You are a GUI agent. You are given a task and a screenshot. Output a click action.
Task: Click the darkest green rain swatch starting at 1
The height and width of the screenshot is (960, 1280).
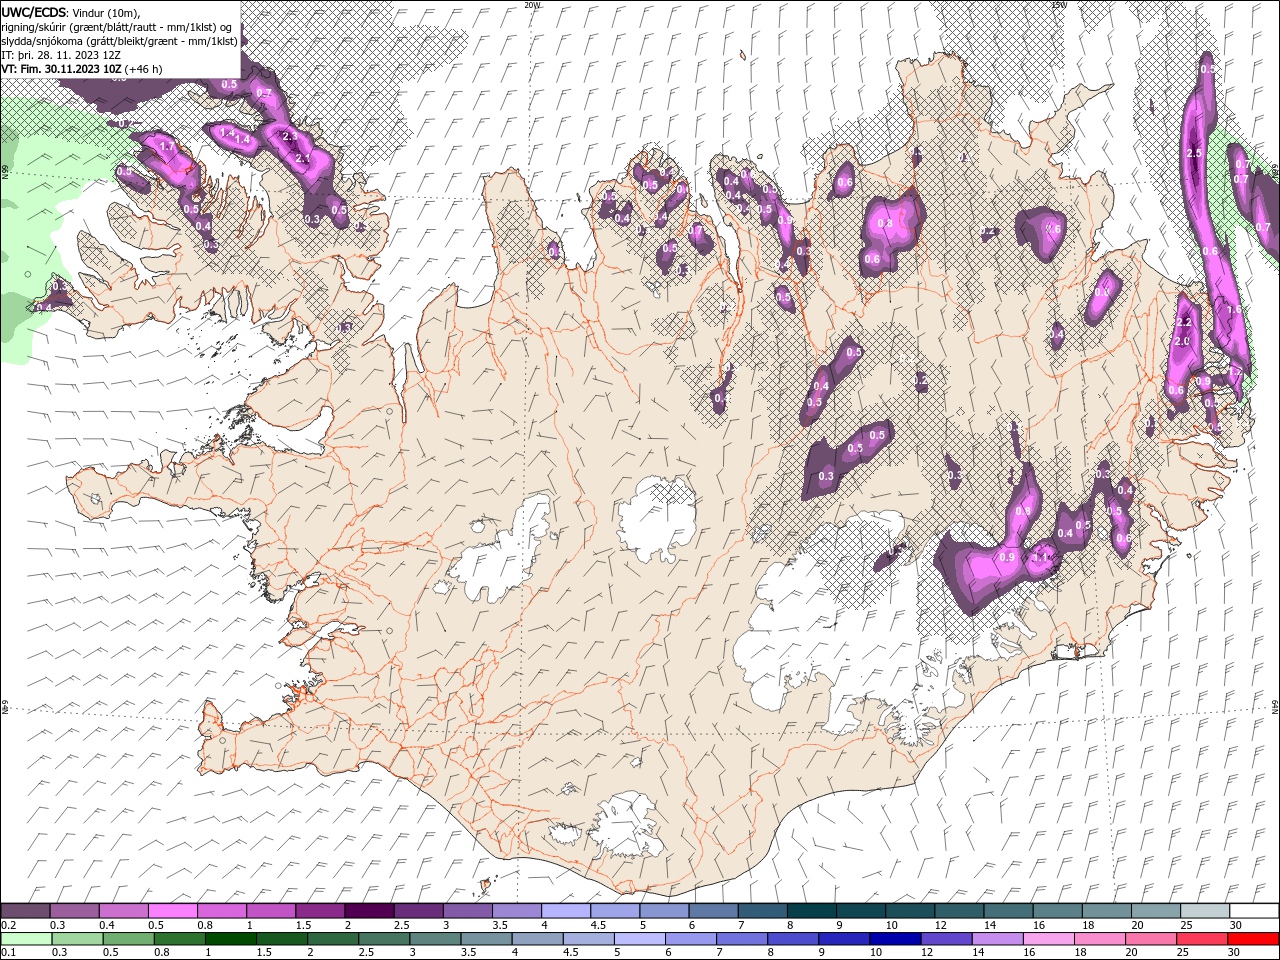(231, 939)
